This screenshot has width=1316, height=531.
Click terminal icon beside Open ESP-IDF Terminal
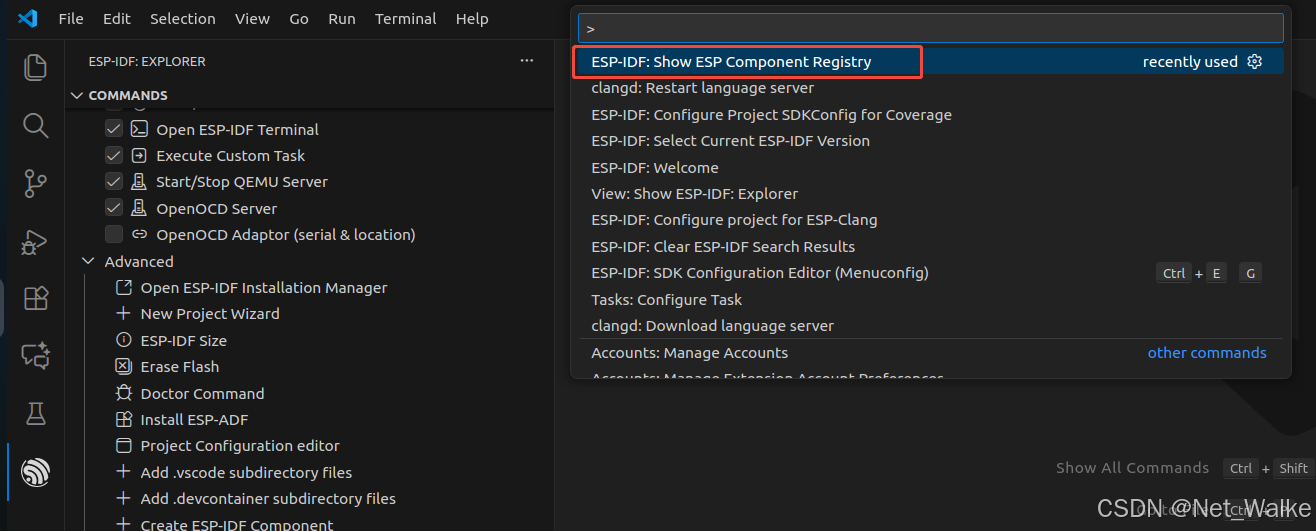(140, 129)
